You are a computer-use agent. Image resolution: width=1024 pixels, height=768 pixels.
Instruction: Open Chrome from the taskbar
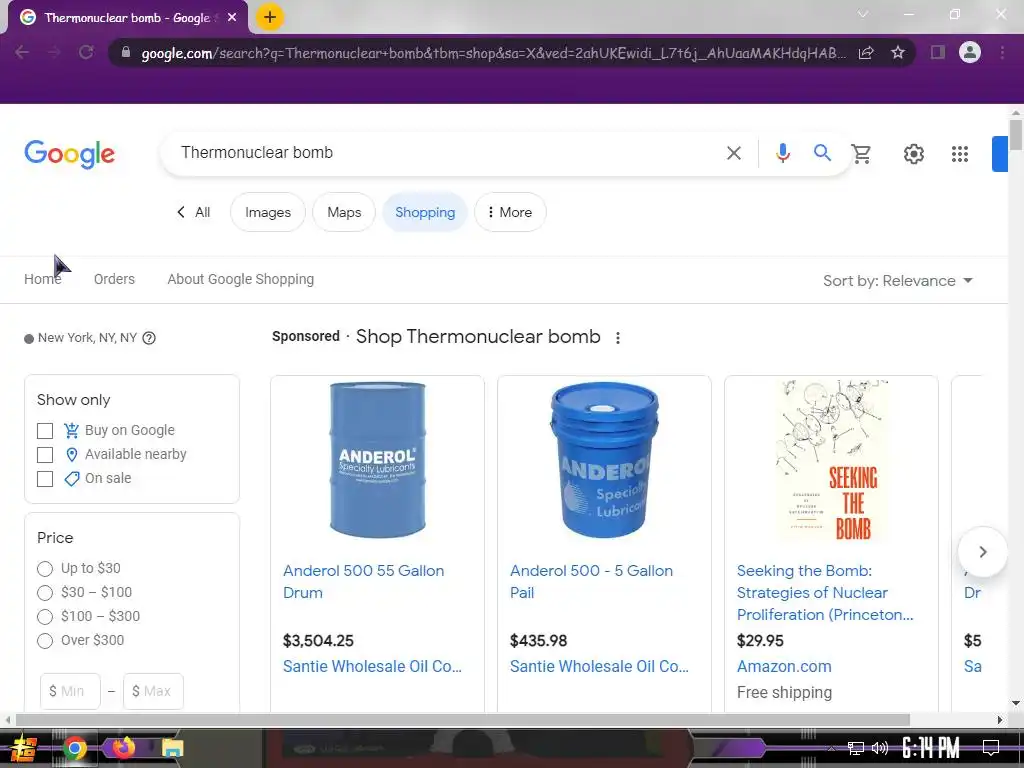point(74,748)
